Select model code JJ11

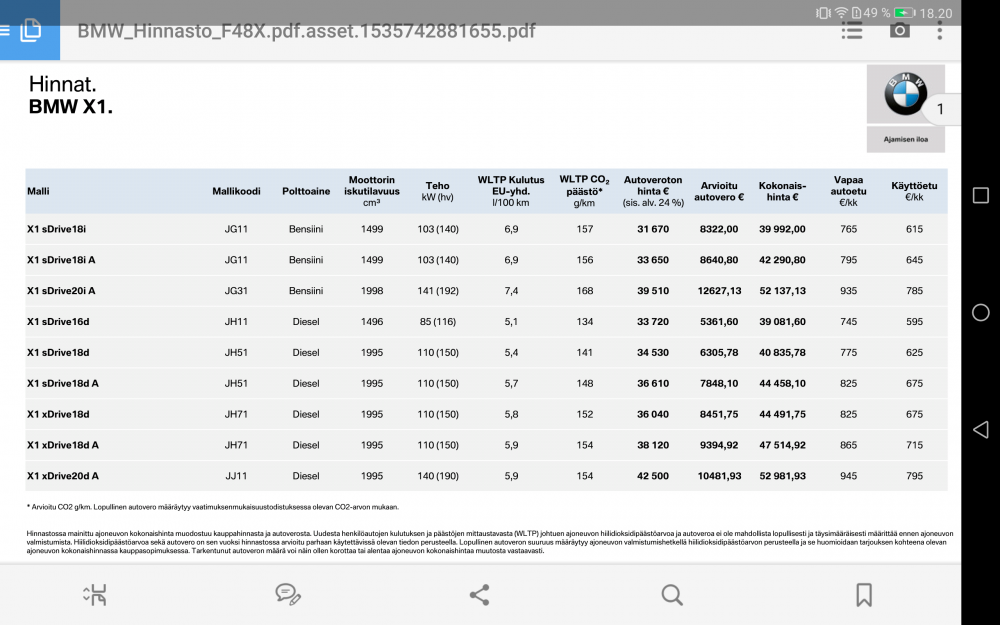click(x=236, y=476)
